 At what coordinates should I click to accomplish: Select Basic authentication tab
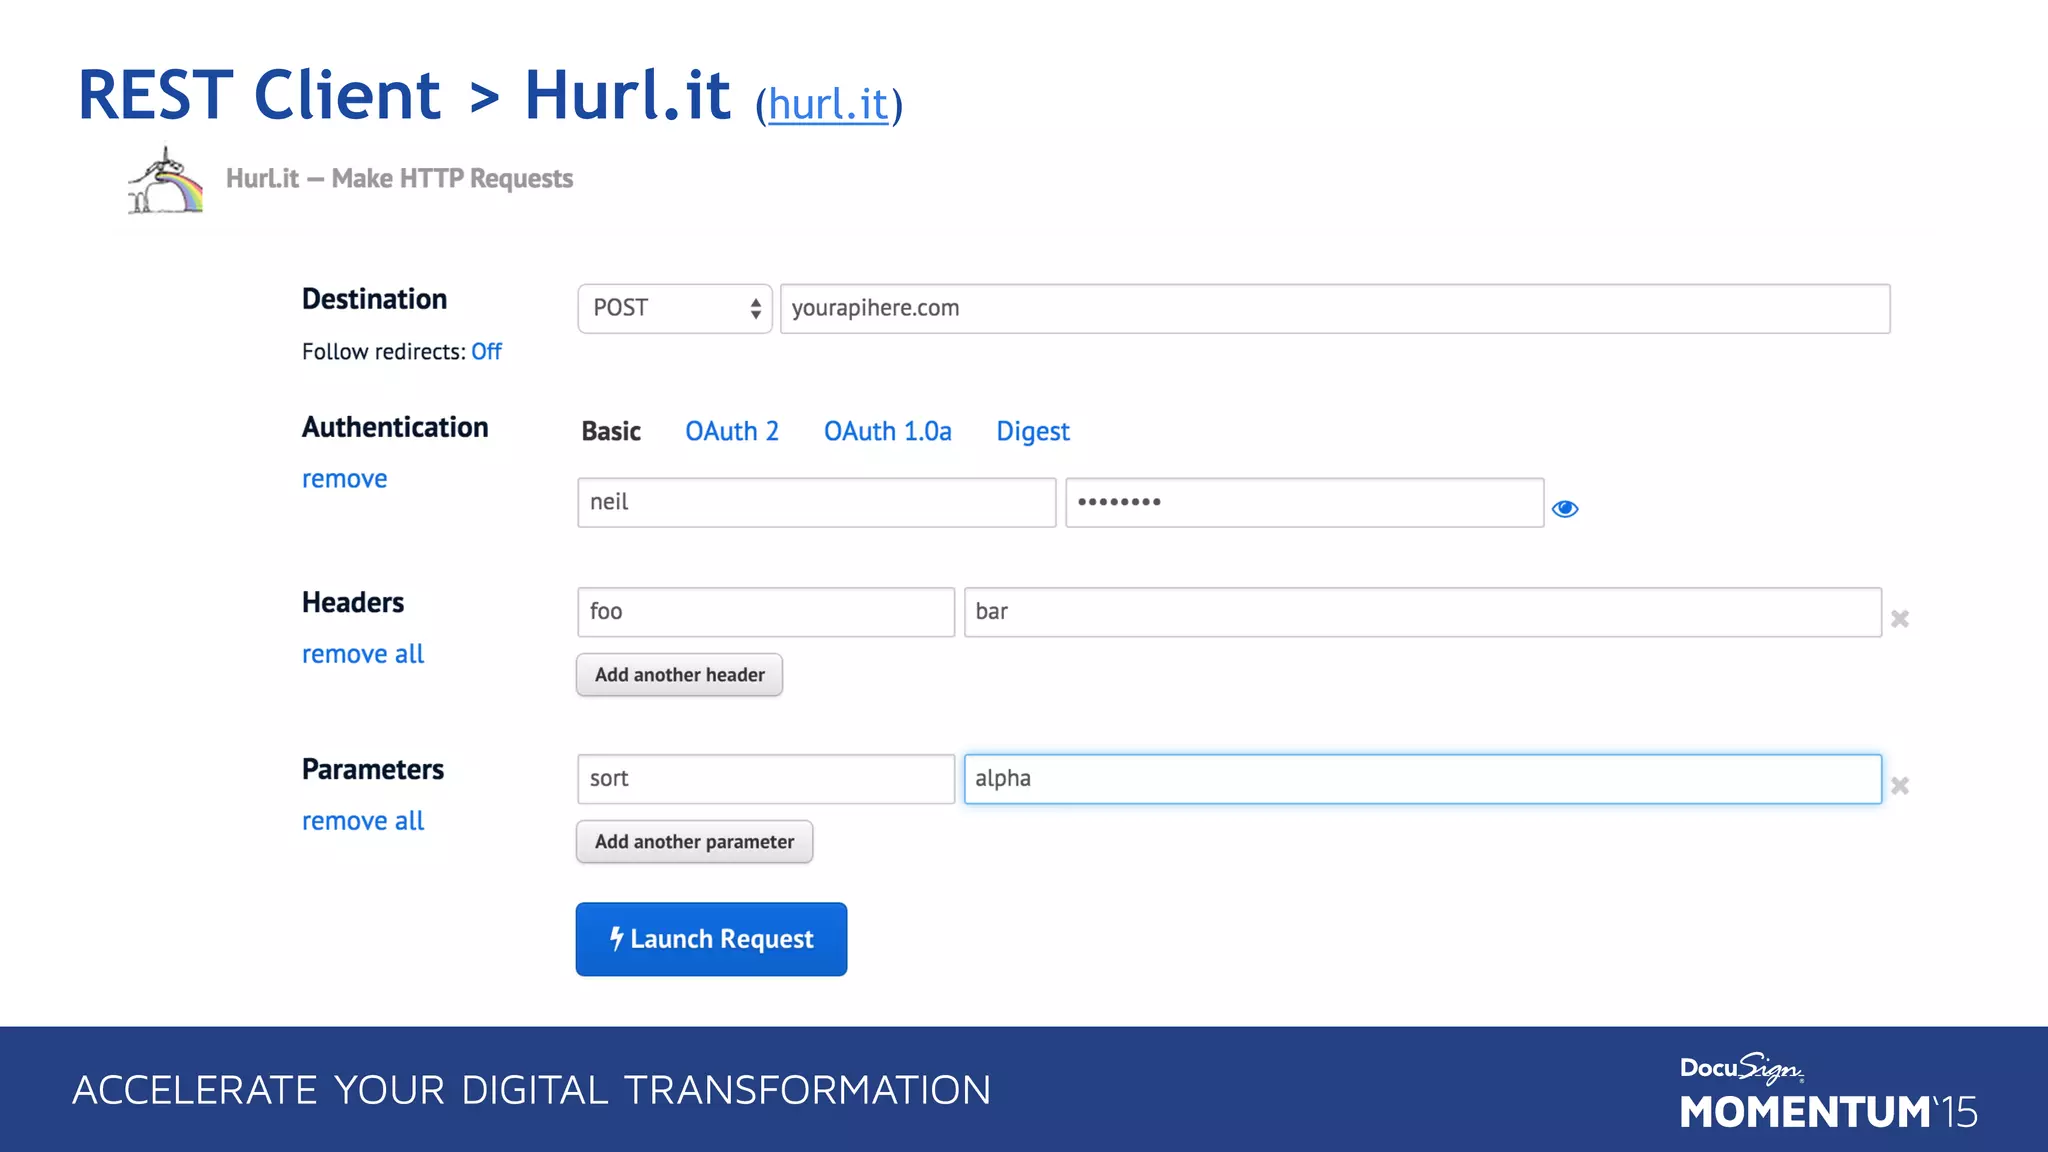(x=611, y=431)
